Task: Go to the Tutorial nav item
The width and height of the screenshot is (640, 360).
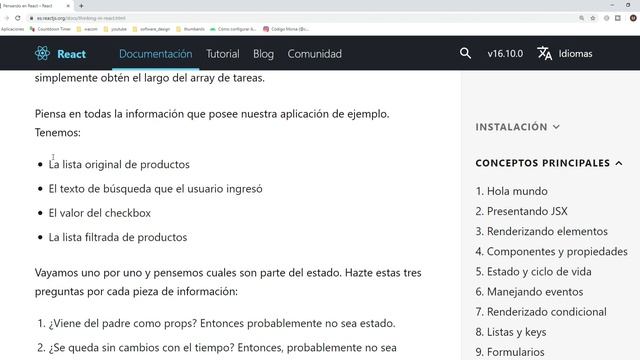Action: tap(222, 53)
